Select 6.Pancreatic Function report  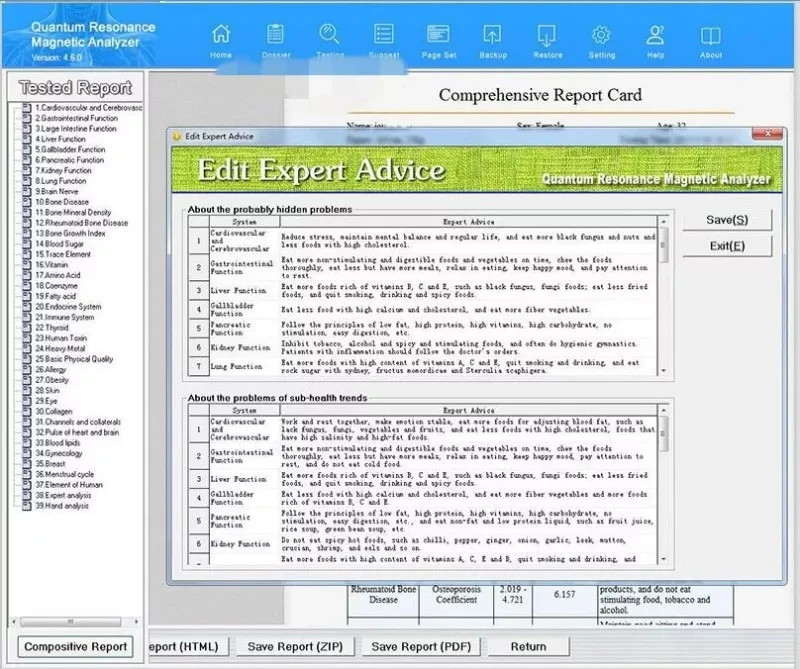[69, 160]
